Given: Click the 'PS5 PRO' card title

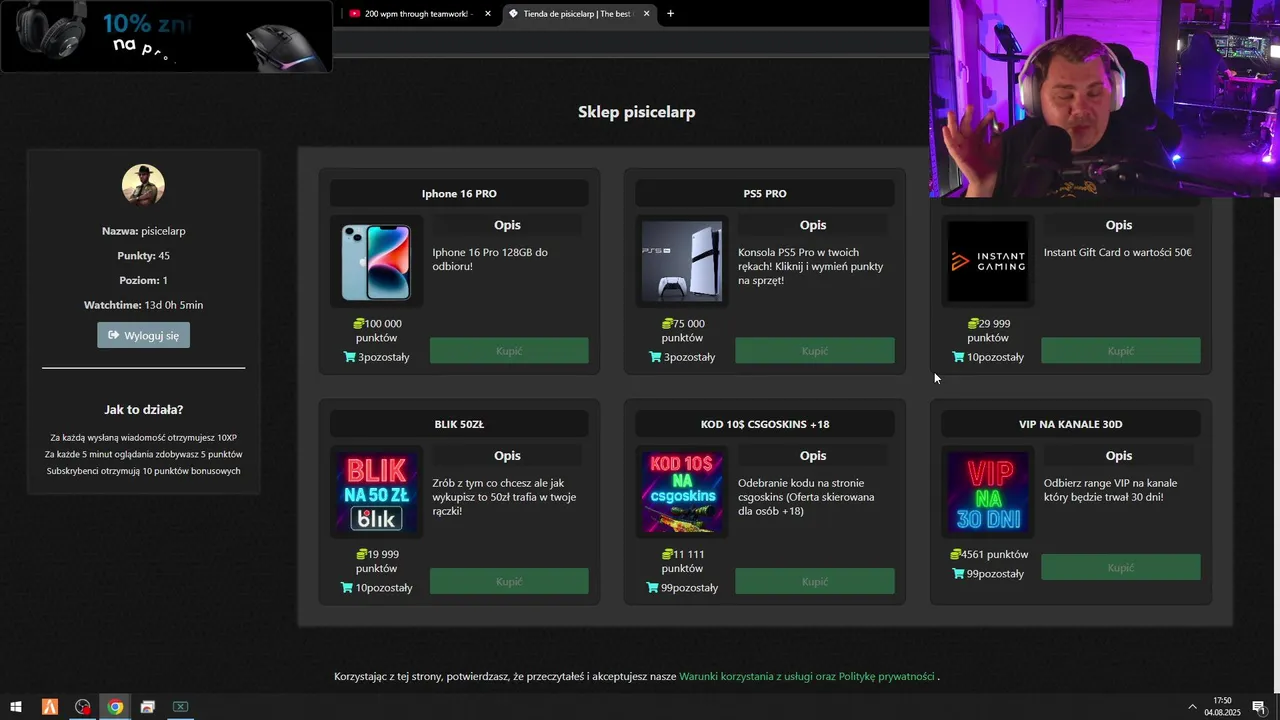Looking at the screenshot, I should pyautogui.click(x=765, y=194).
